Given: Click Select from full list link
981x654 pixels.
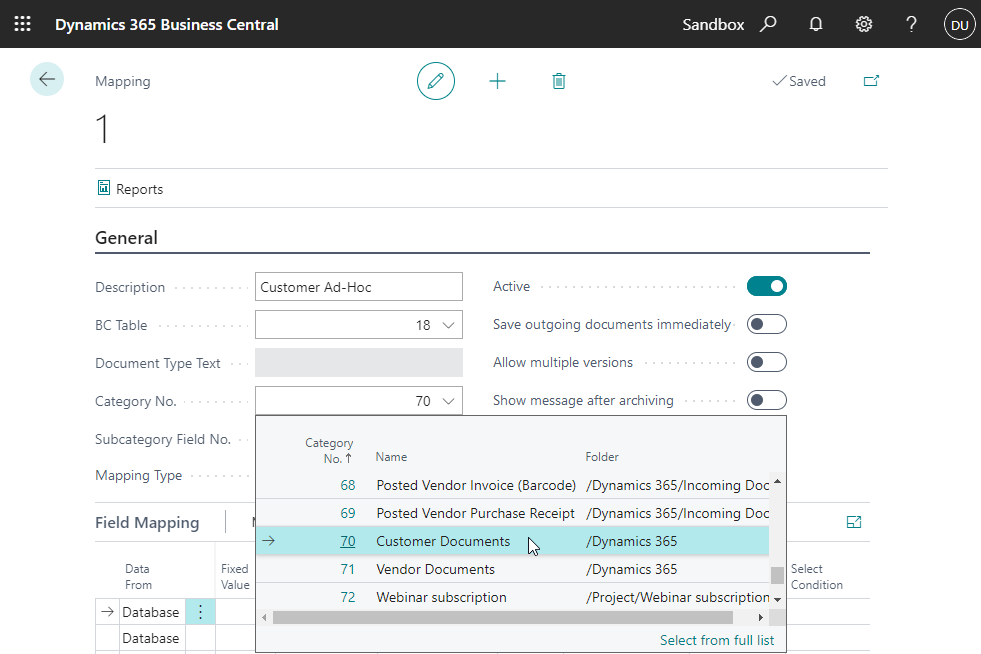Looking at the screenshot, I should point(716,640).
